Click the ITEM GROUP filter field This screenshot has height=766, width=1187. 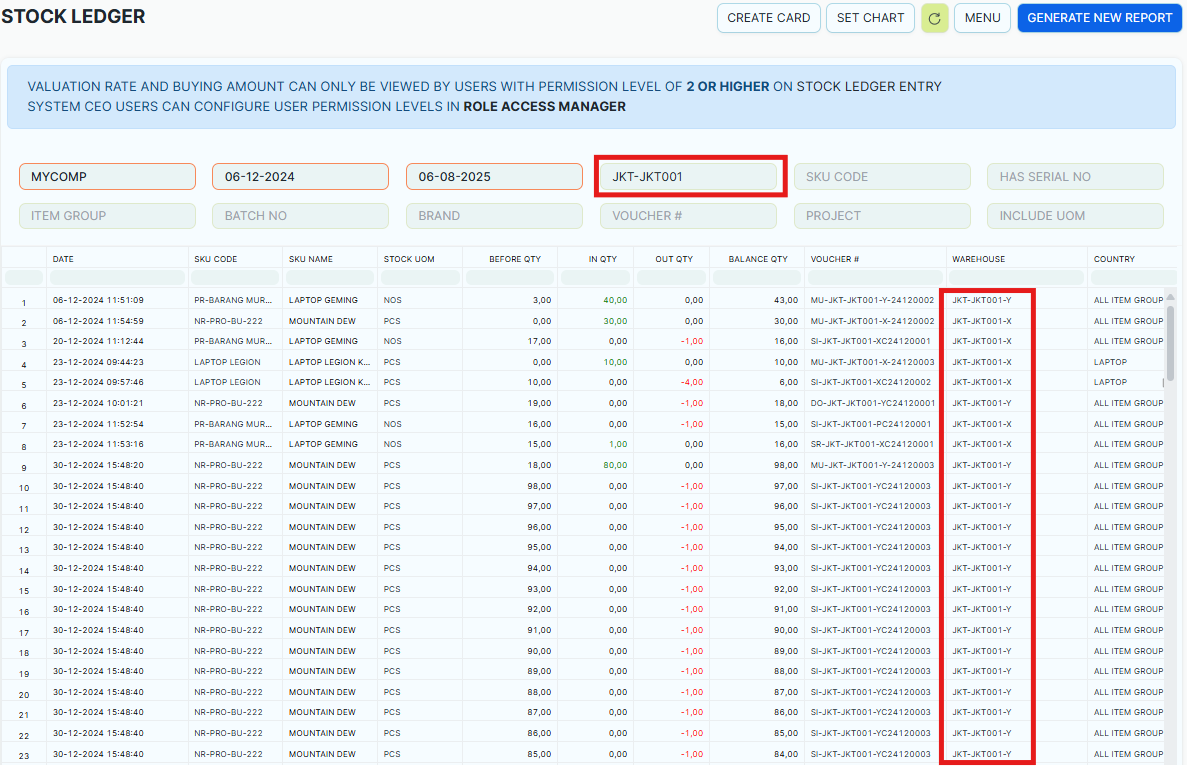(107, 216)
